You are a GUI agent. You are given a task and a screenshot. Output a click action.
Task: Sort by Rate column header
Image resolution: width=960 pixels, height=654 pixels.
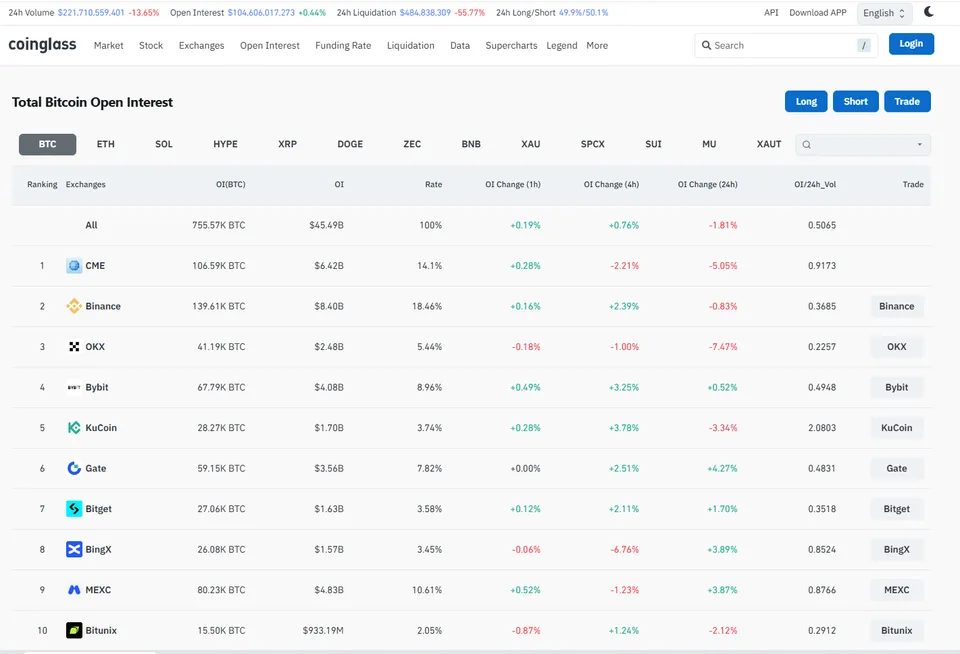pyautogui.click(x=433, y=184)
